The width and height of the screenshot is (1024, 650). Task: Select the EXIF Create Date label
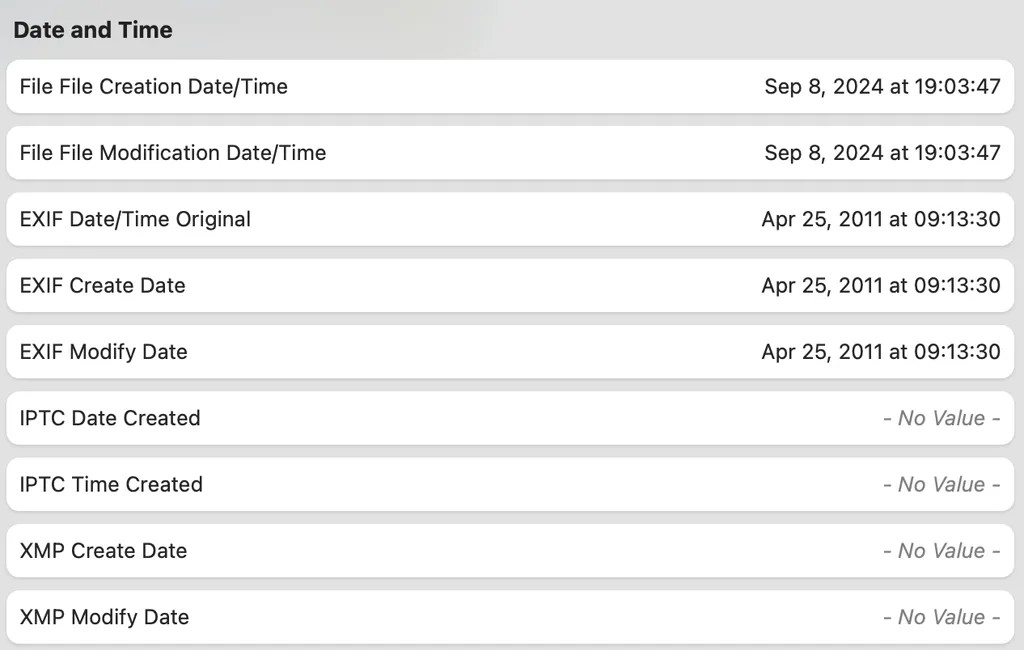coord(103,285)
